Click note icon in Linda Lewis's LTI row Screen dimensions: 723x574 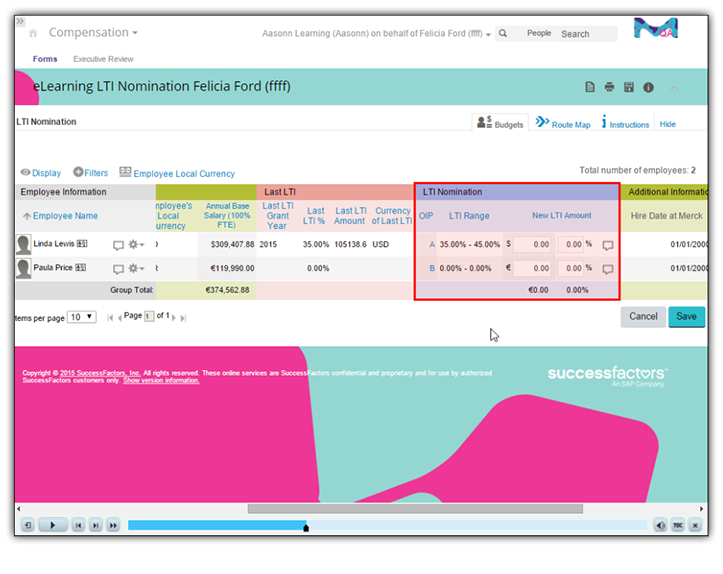(x=607, y=244)
